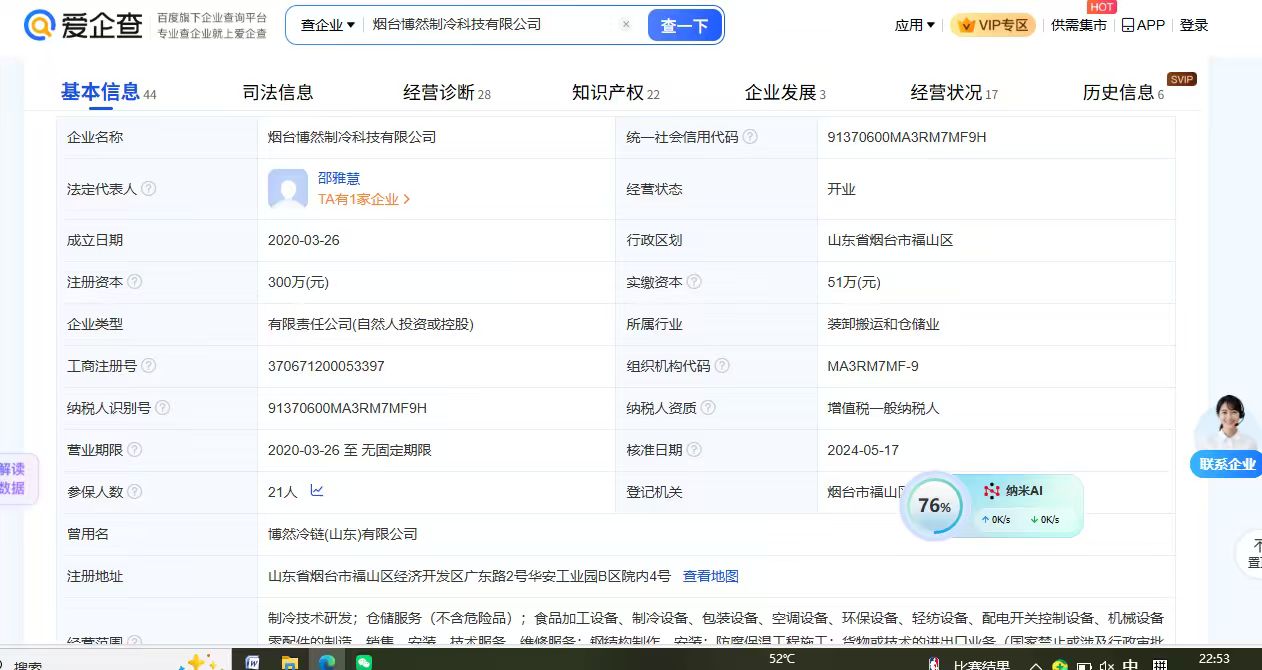The width and height of the screenshot is (1262, 670).
Task: Click the help icon next to 注册资本
Action: 135,282
